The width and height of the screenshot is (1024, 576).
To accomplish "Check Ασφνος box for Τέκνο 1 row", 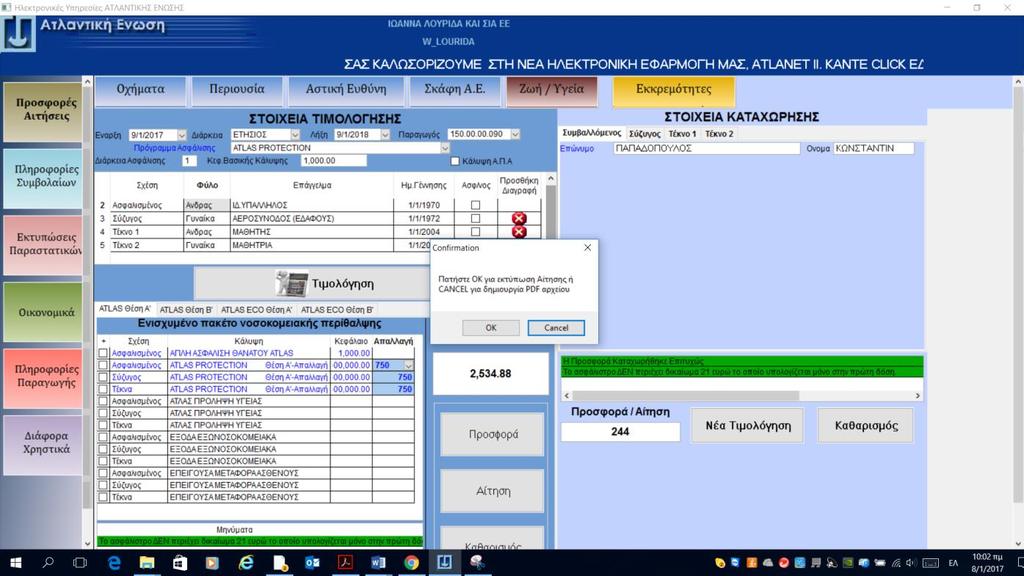I will coord(475,232).
